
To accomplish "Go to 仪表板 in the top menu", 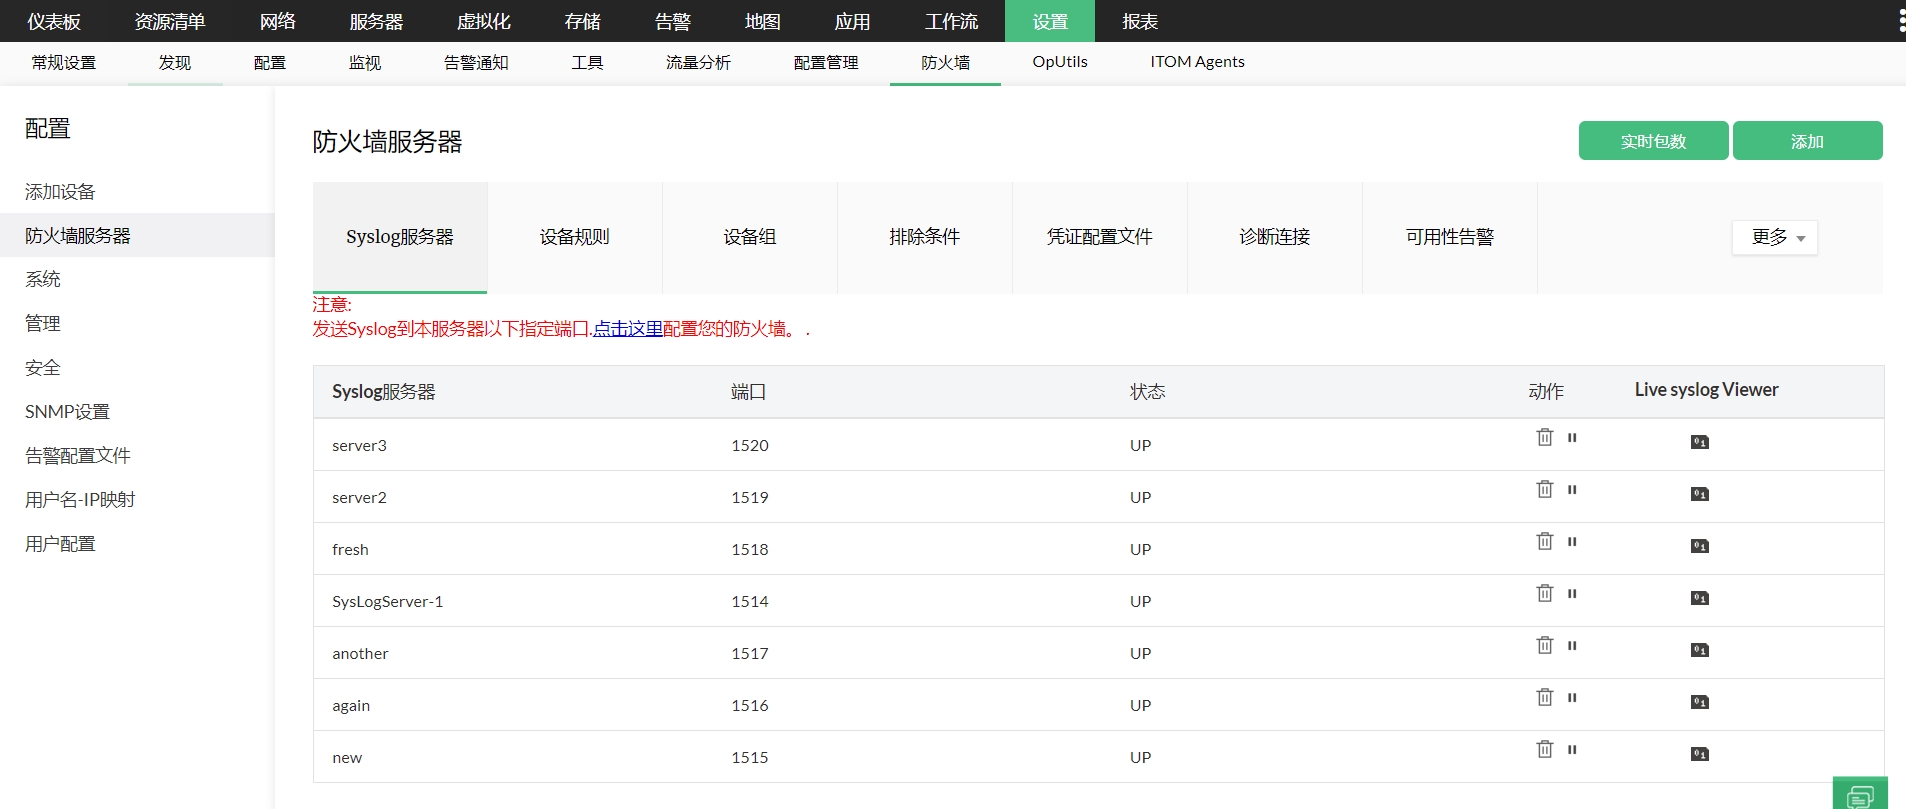I will [54, 21].
